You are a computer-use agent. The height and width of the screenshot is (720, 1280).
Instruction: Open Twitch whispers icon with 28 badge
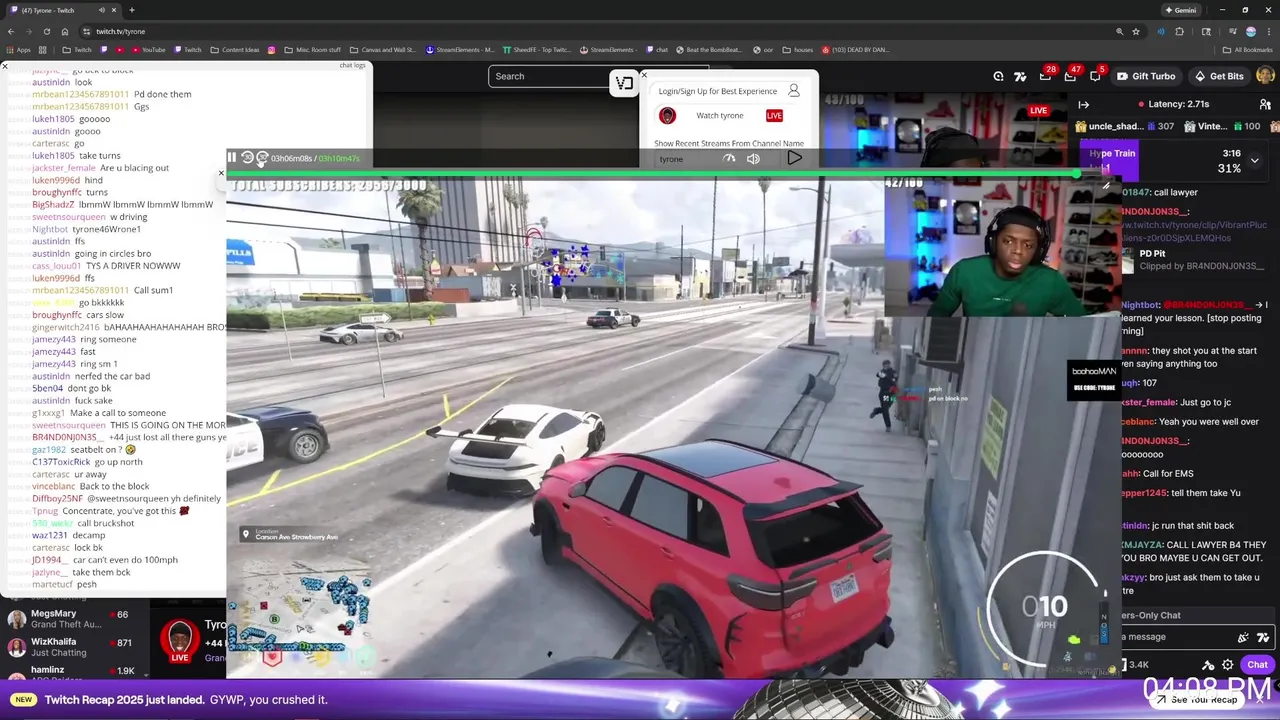pos(1045,76)
